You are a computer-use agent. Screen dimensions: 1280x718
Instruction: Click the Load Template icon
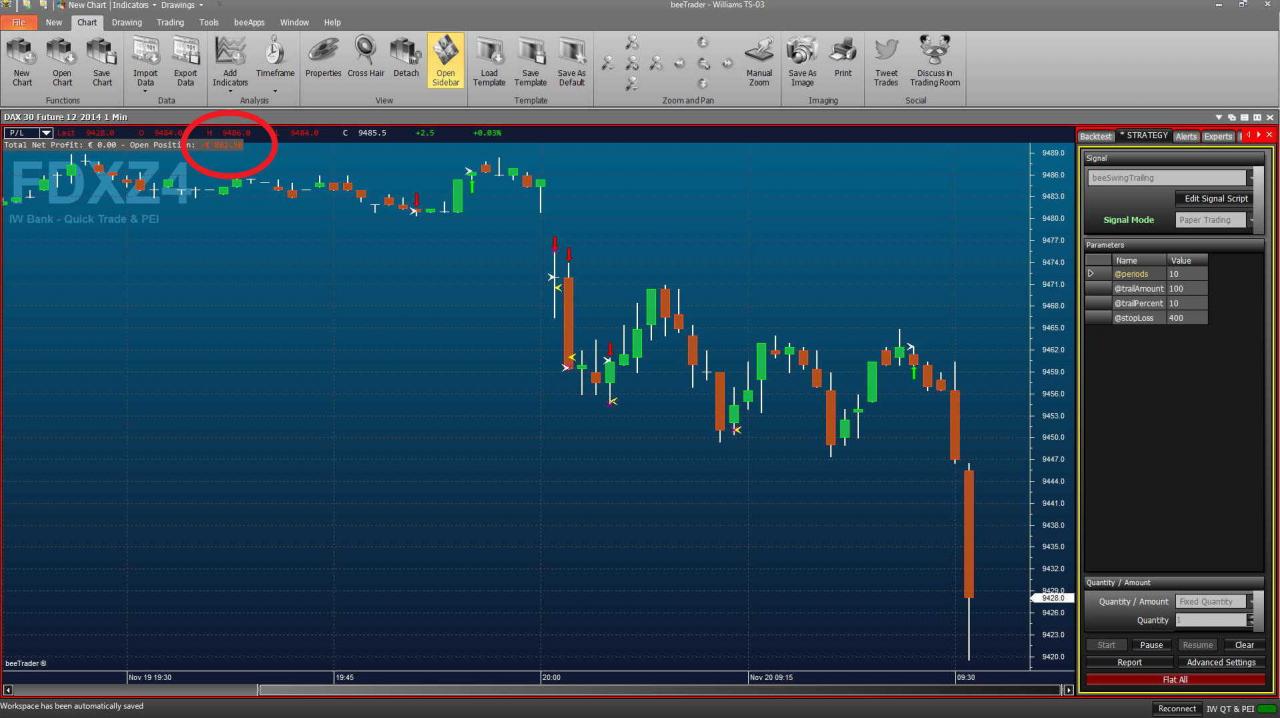489,62
